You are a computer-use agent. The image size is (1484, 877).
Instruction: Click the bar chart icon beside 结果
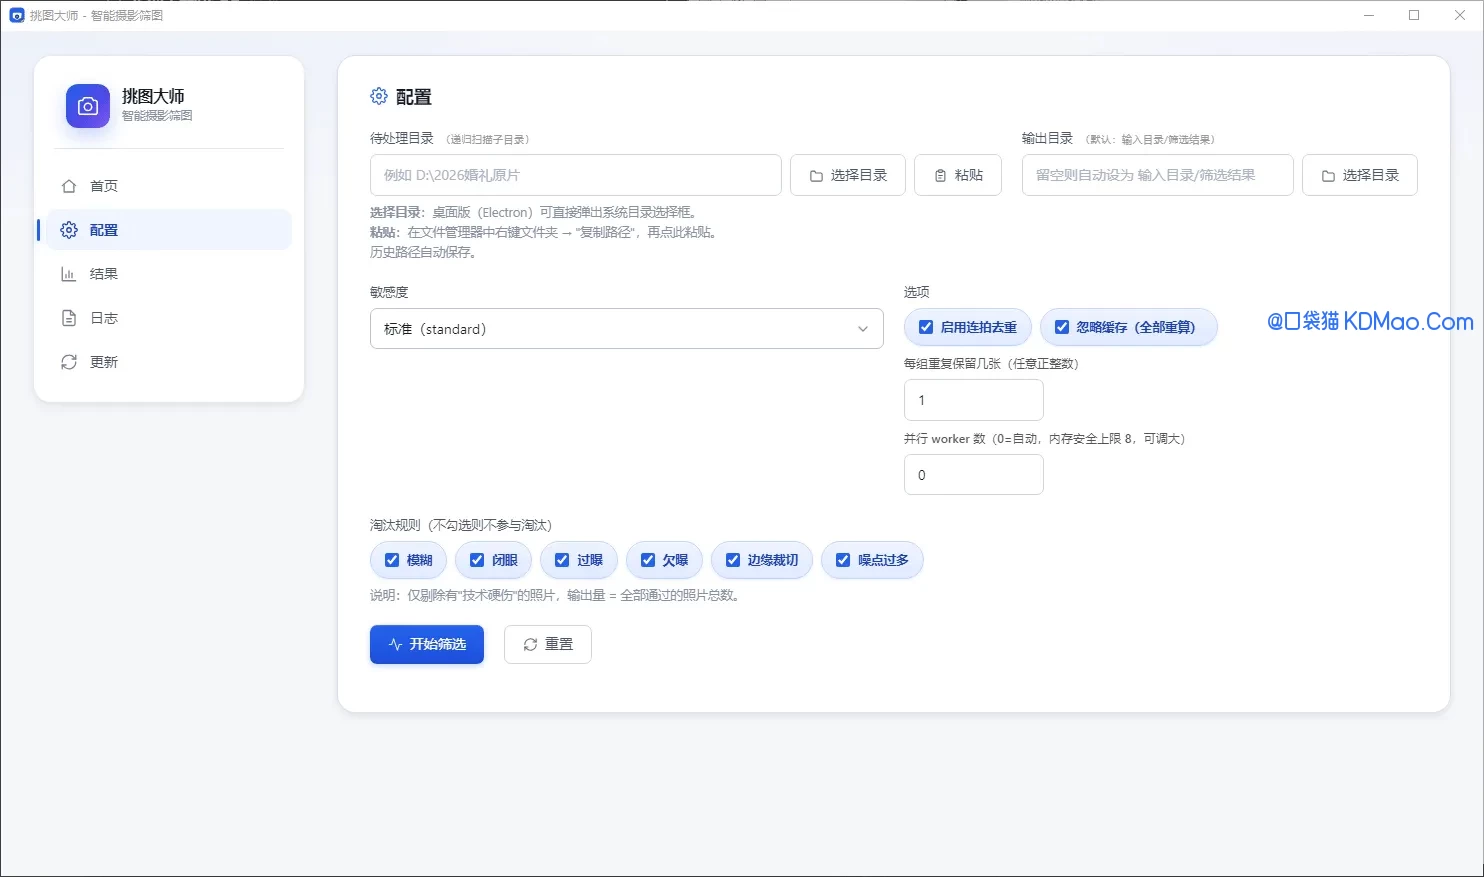click(69, 274)
